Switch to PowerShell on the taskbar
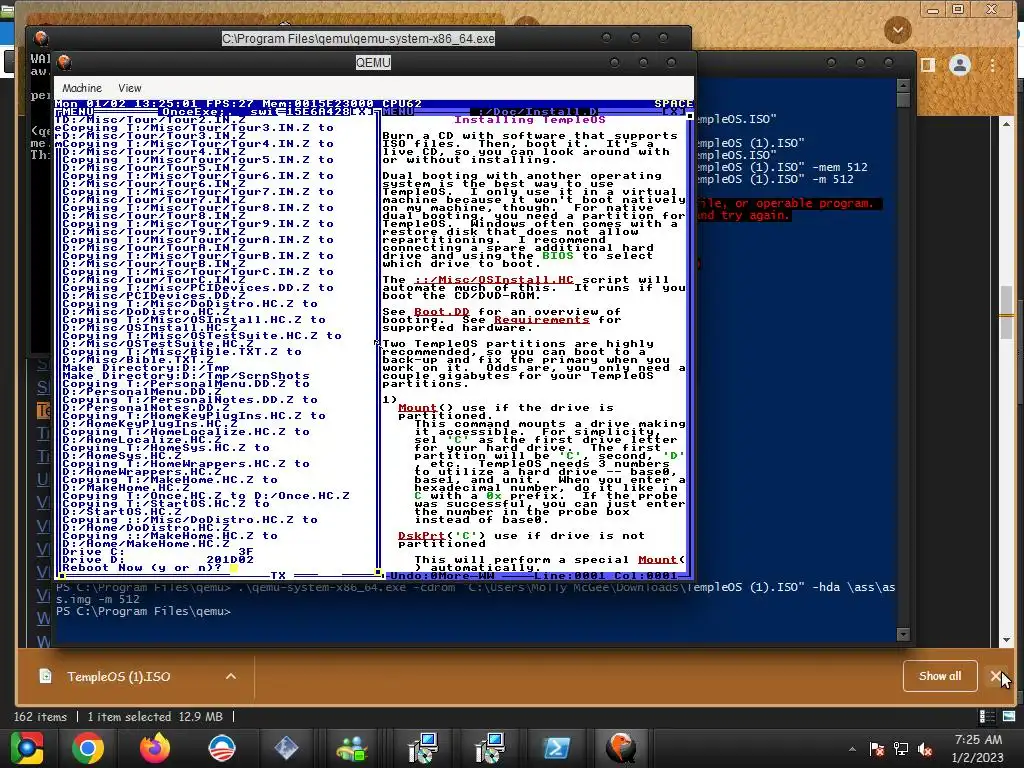This screenshot has width=1024, height=768. click(x=556, y=748)
